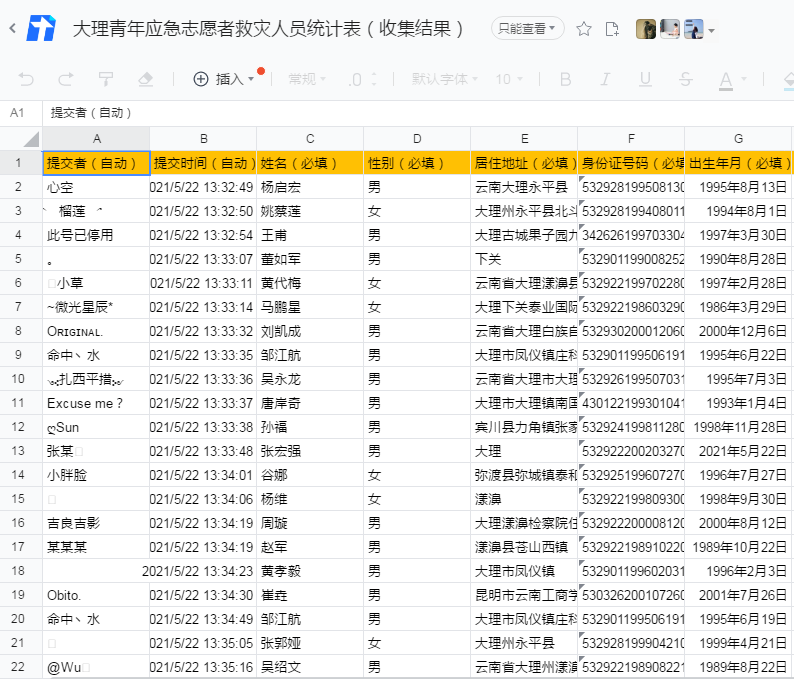This screenshot has width=794, height=679.
Task: Click the Tencent Docs logo icon
Action: 41,29
